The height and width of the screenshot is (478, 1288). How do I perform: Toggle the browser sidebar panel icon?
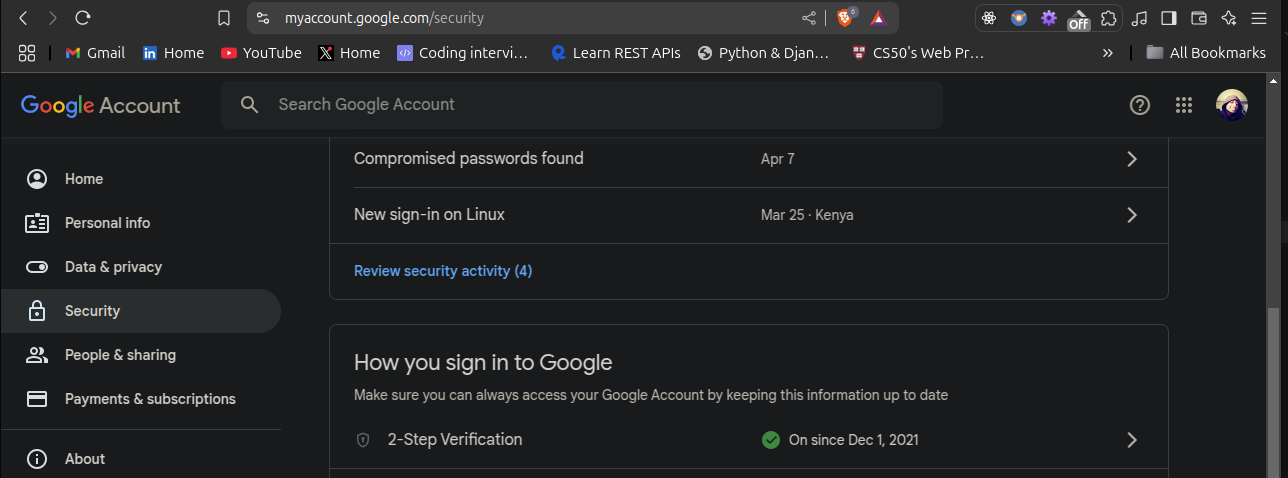click(1169, 18)
